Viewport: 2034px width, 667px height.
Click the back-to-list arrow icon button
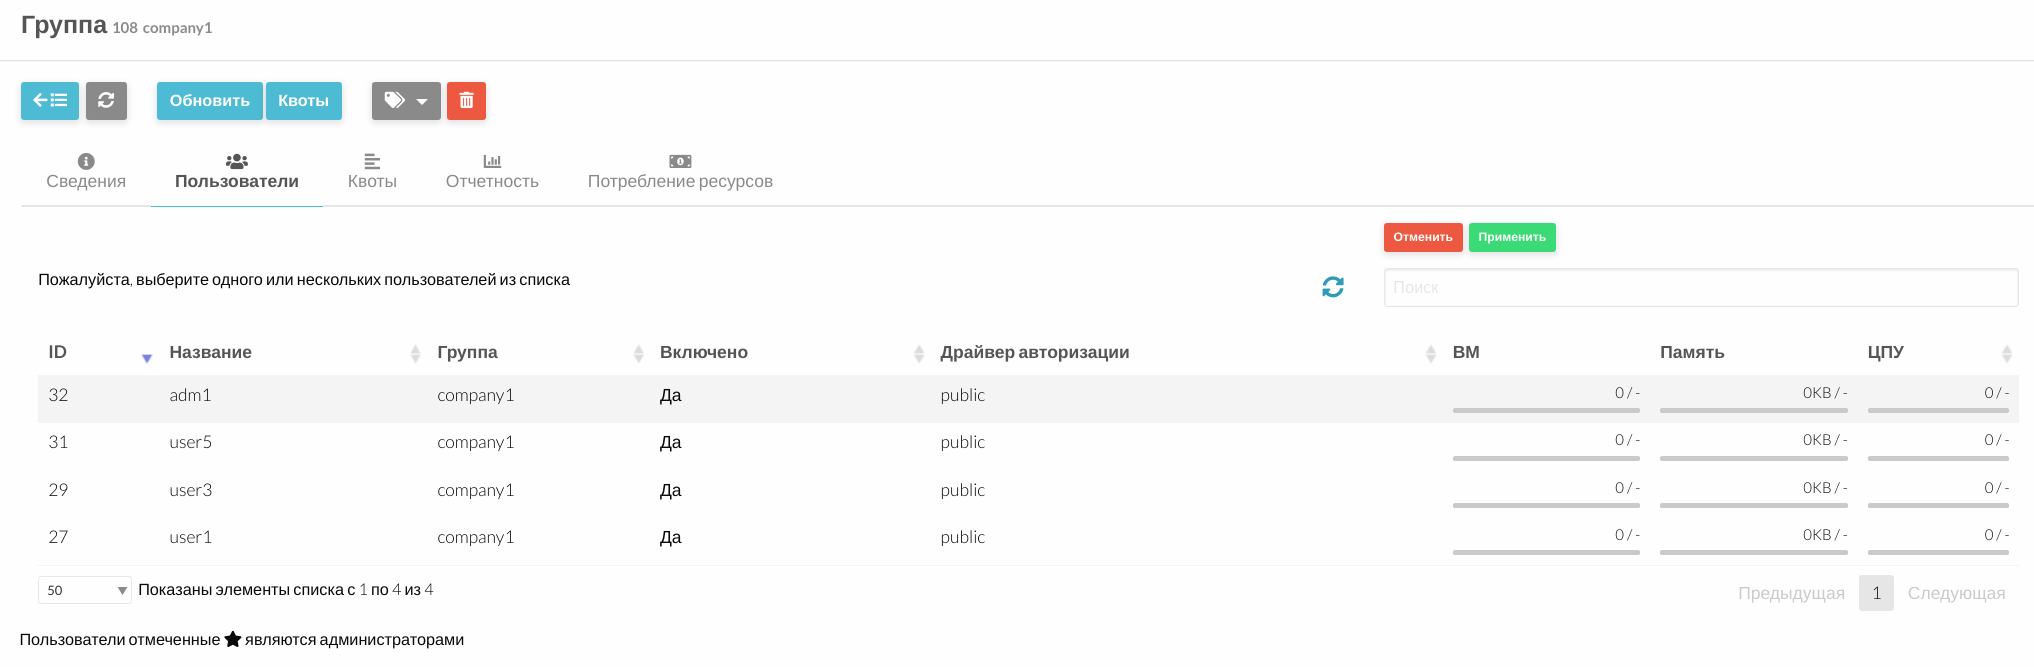[50, 101]
